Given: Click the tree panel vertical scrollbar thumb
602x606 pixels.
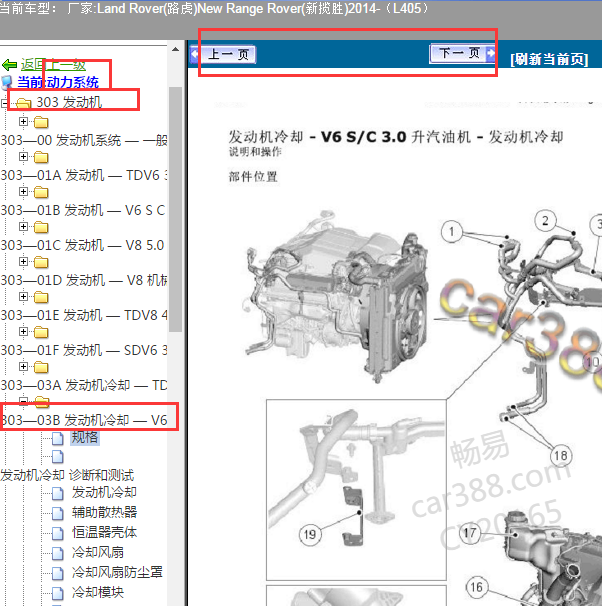Looking at the screenshot, I should pyautogui.click(x=175, y=209).
